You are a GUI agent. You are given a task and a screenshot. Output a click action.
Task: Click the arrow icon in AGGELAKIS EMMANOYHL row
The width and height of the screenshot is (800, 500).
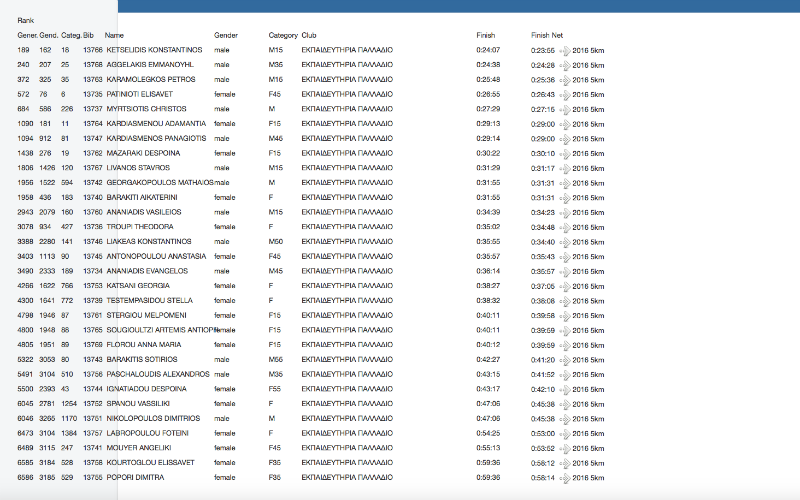coord(565,66)
